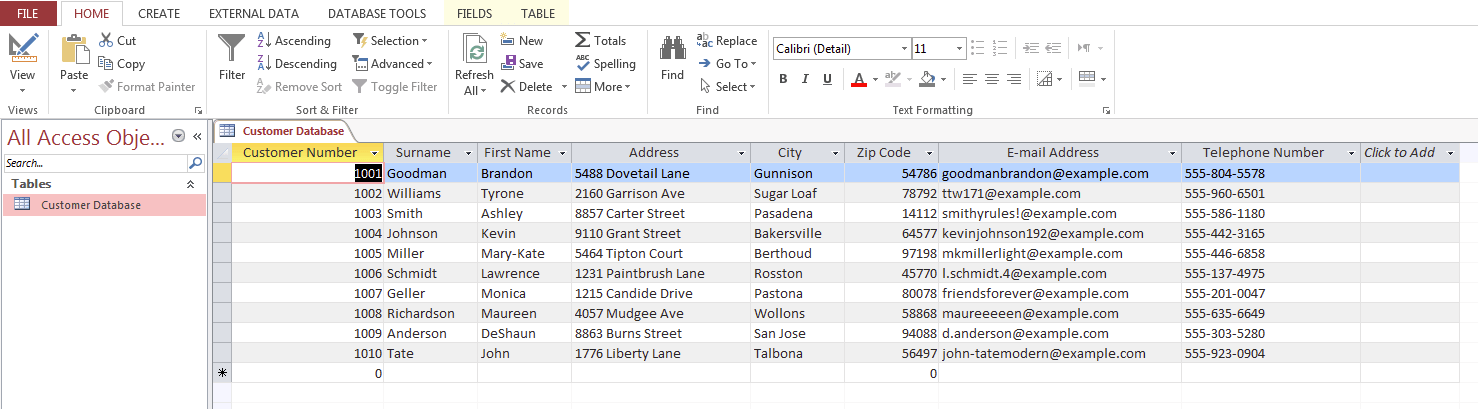Toggle Italic text formatting

coord(806,79)
